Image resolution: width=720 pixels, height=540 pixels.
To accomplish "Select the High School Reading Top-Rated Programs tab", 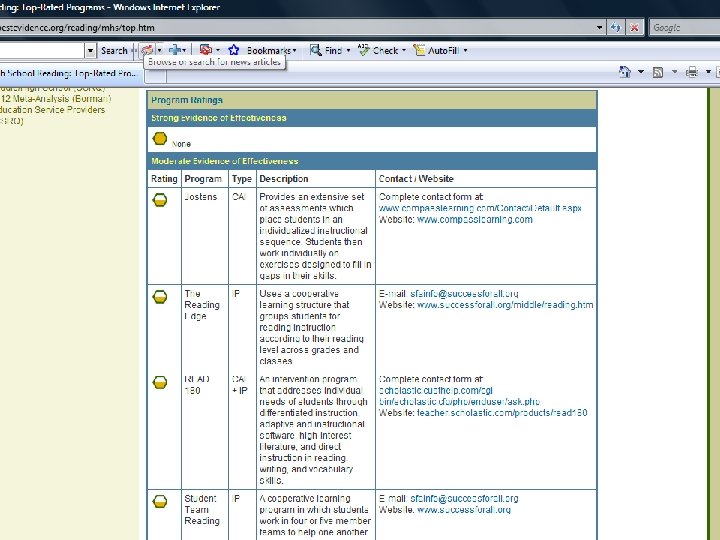I will pos(71,73).
